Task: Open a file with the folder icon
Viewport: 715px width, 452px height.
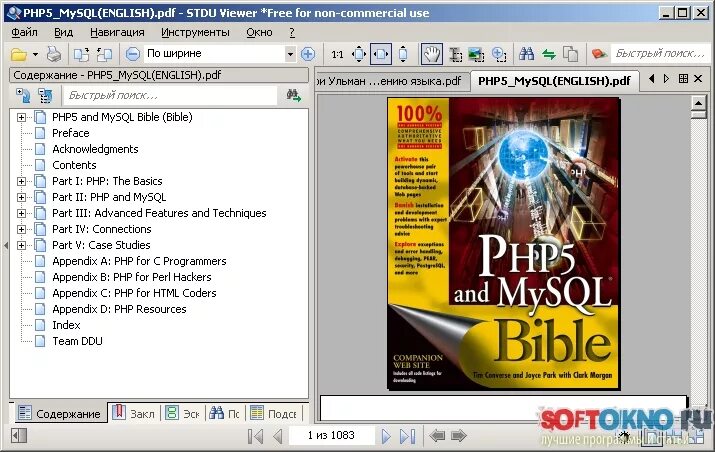Action: [19, 54]
